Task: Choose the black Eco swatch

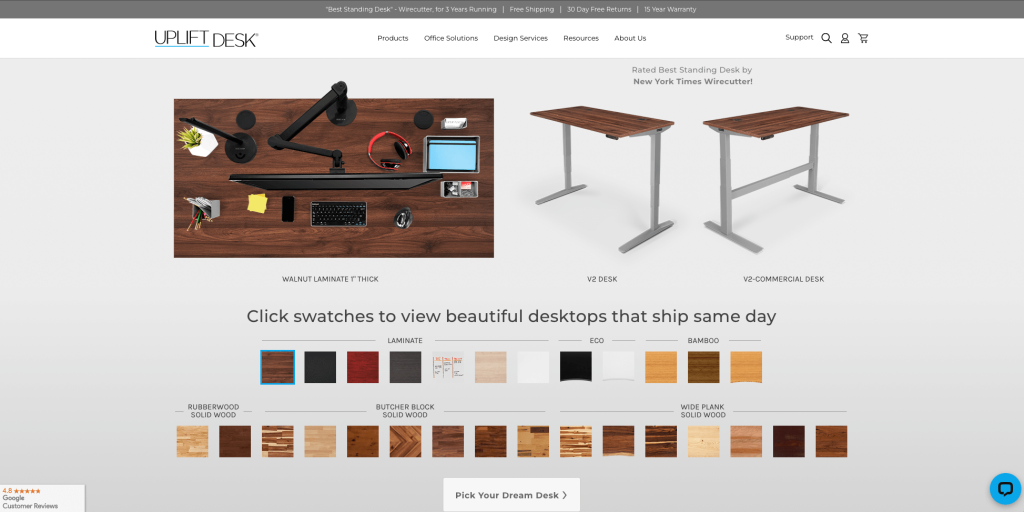Action: 576,367
